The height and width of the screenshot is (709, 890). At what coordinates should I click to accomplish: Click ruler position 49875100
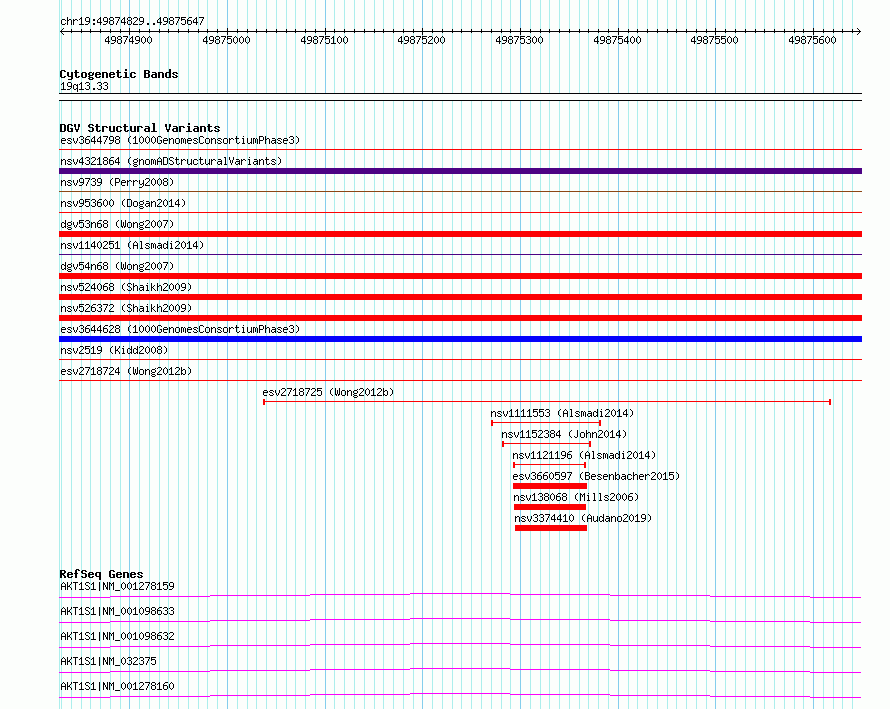[324, 40]
